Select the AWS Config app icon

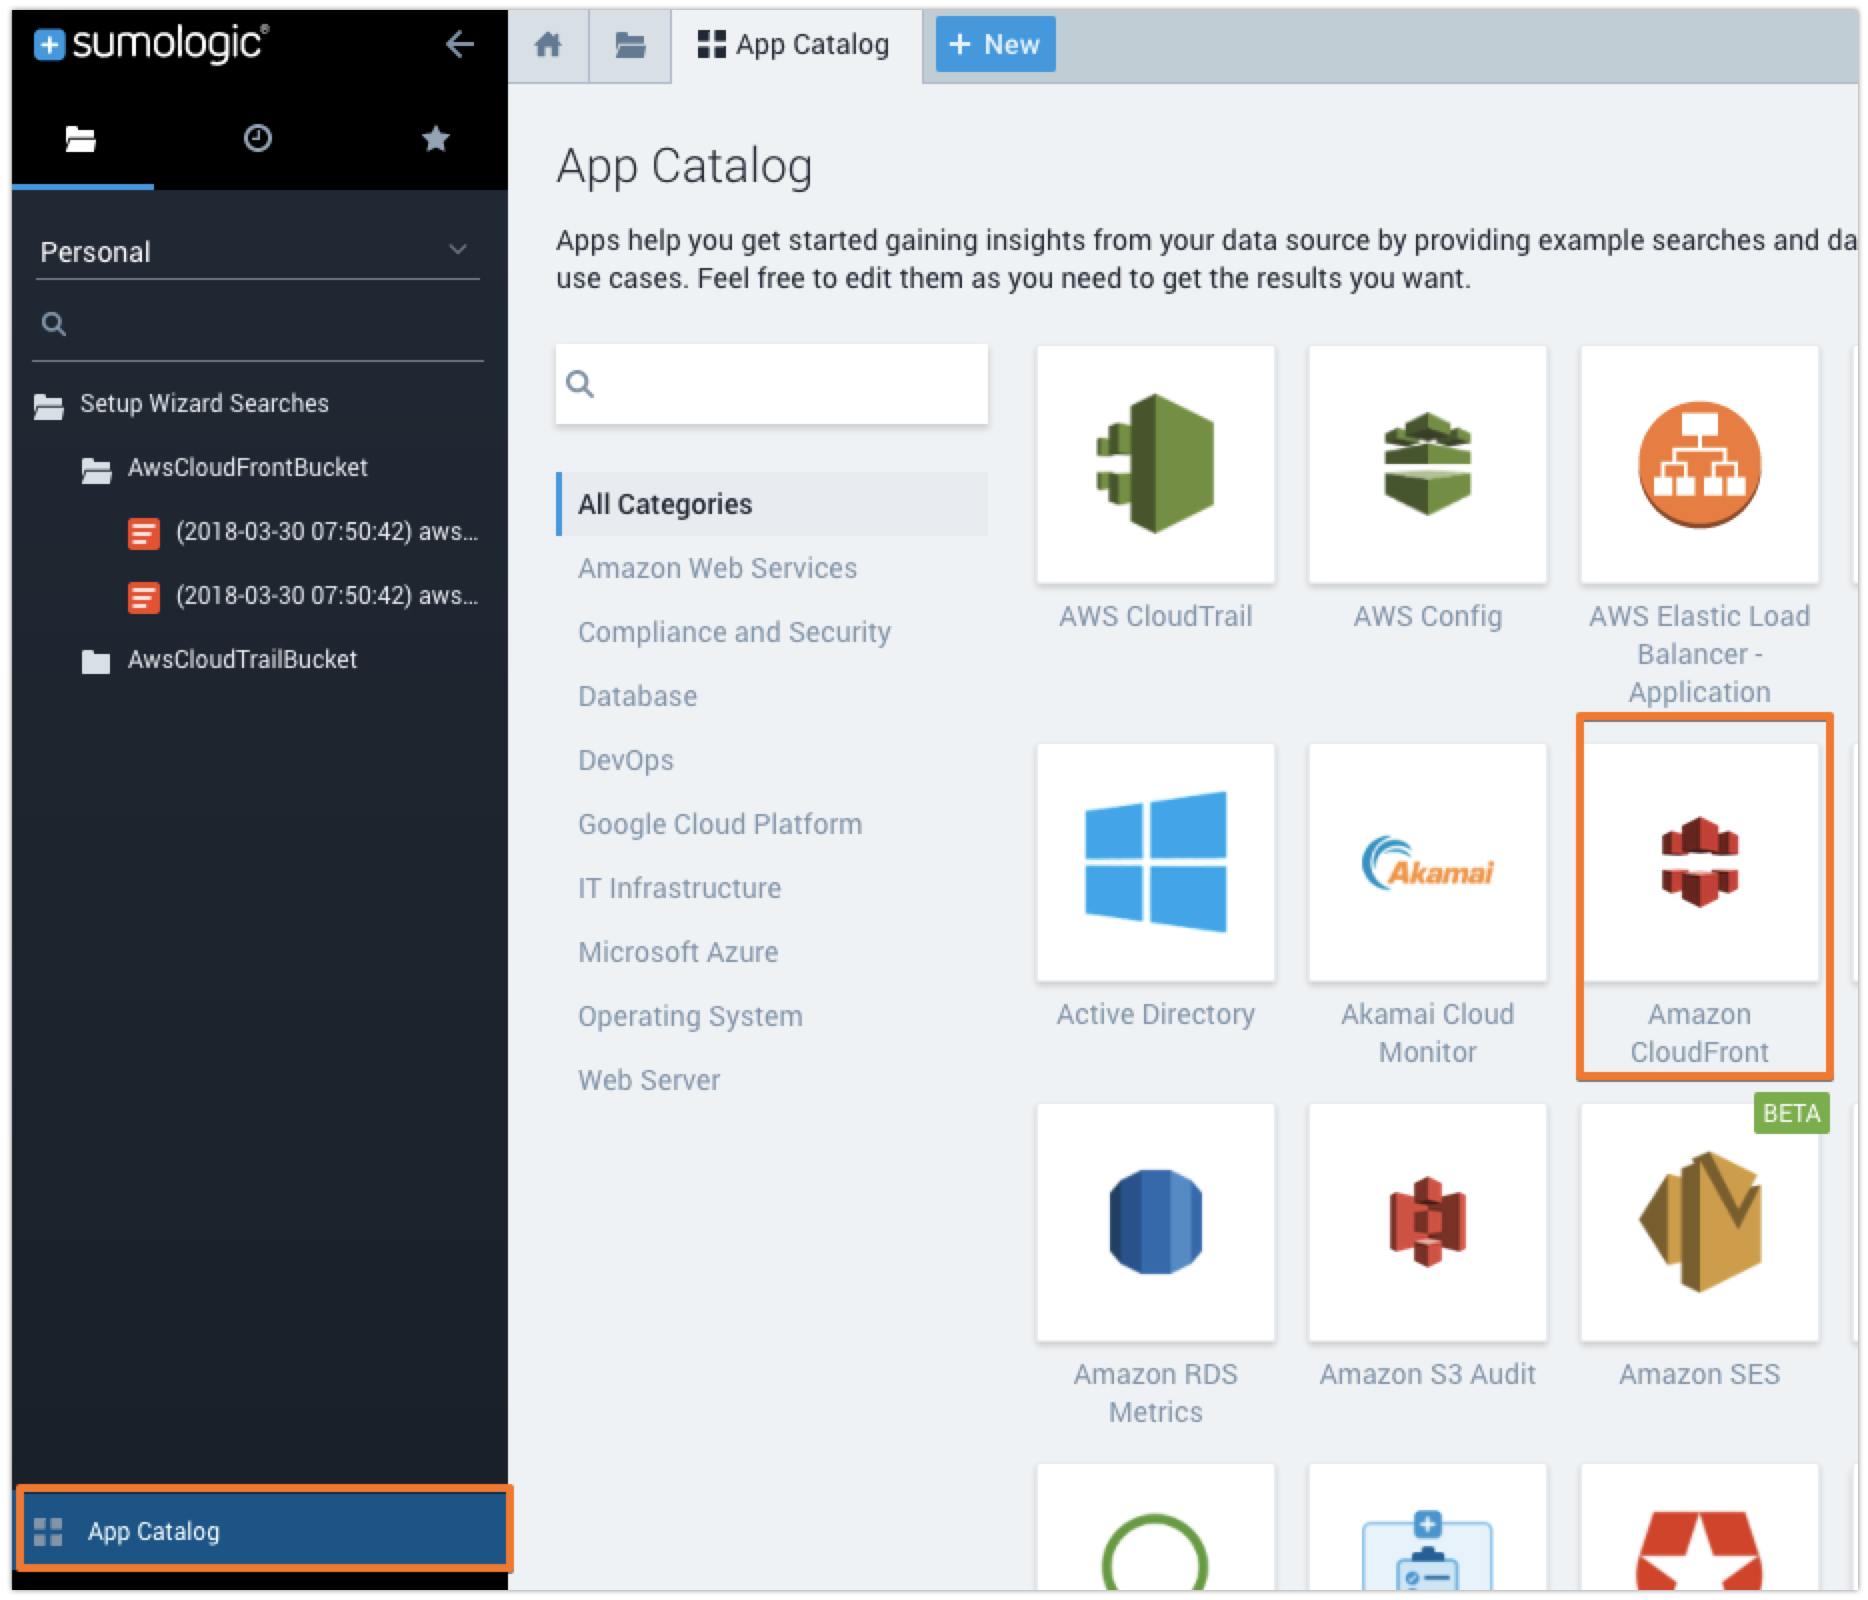pos(1427,463)
